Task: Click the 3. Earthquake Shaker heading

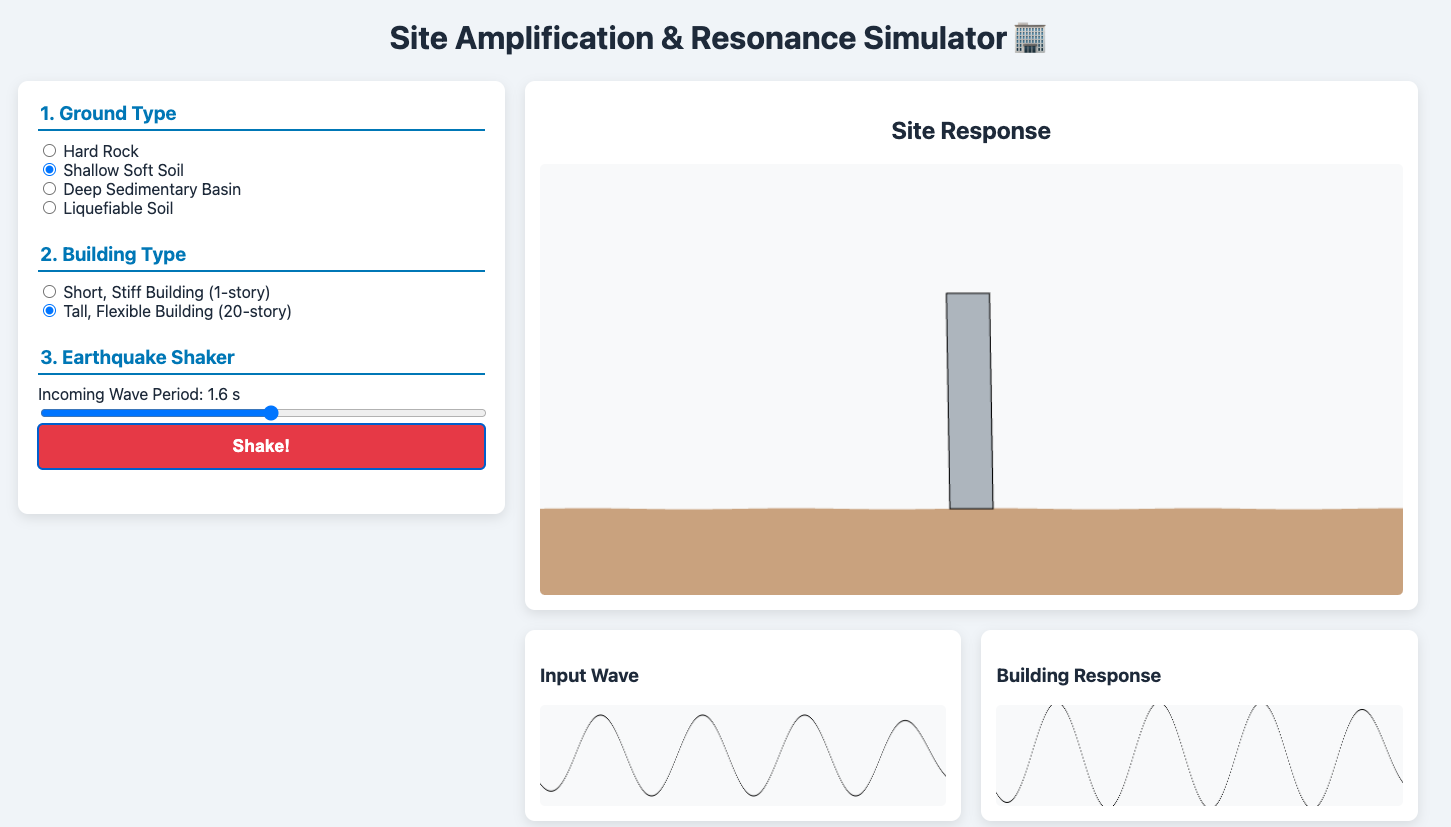Action: point(137,358)
